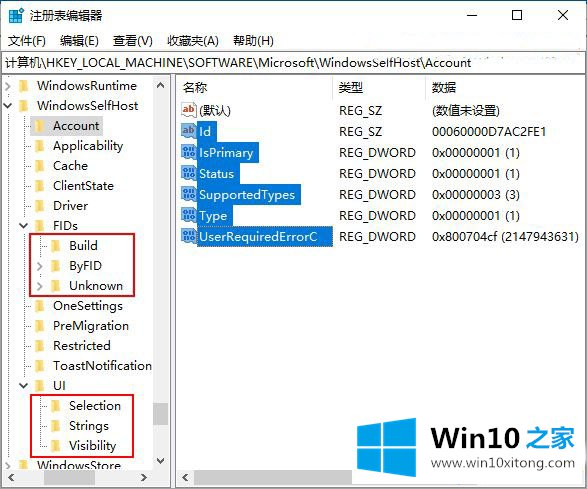
Task: Click the values pane horizontal scrollbar thumb
Action: tap(273, 477)
